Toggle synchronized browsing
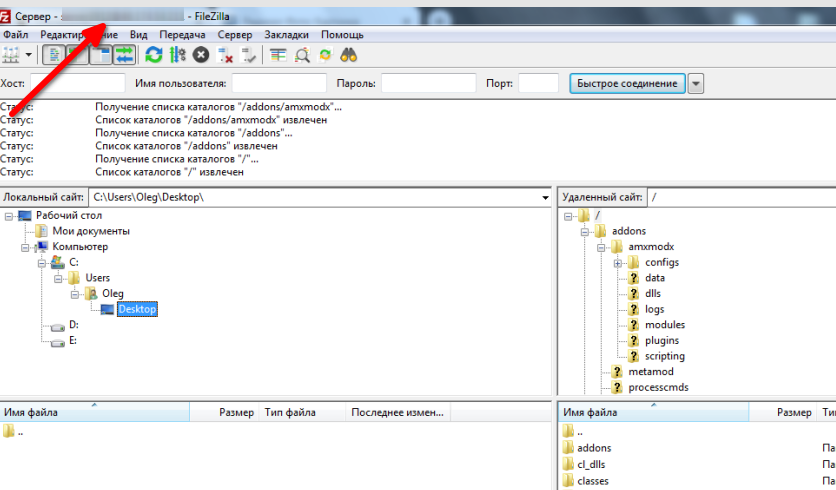Image resolution: width=836 pixels, height=490 pixels. [325, 55]
